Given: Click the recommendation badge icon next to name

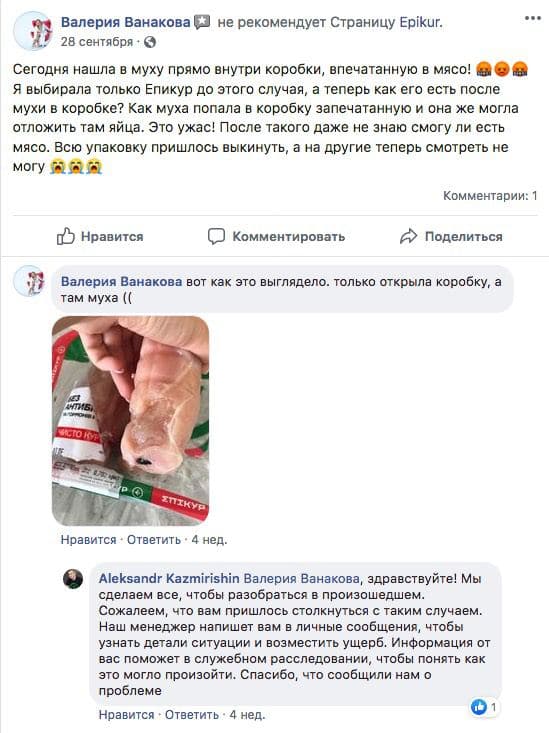Looking at the screenshot, I should tap(202, 22).
